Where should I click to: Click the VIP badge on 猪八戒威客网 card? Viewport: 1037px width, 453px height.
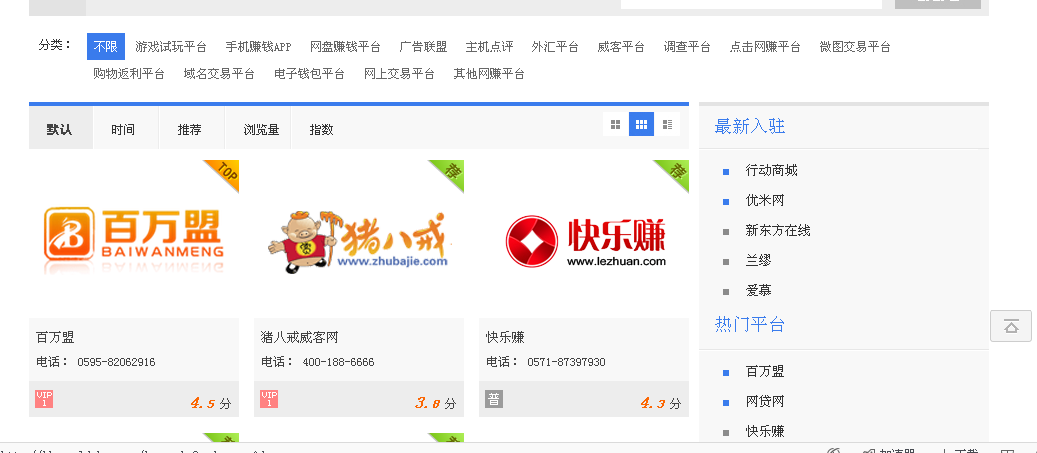269,399
